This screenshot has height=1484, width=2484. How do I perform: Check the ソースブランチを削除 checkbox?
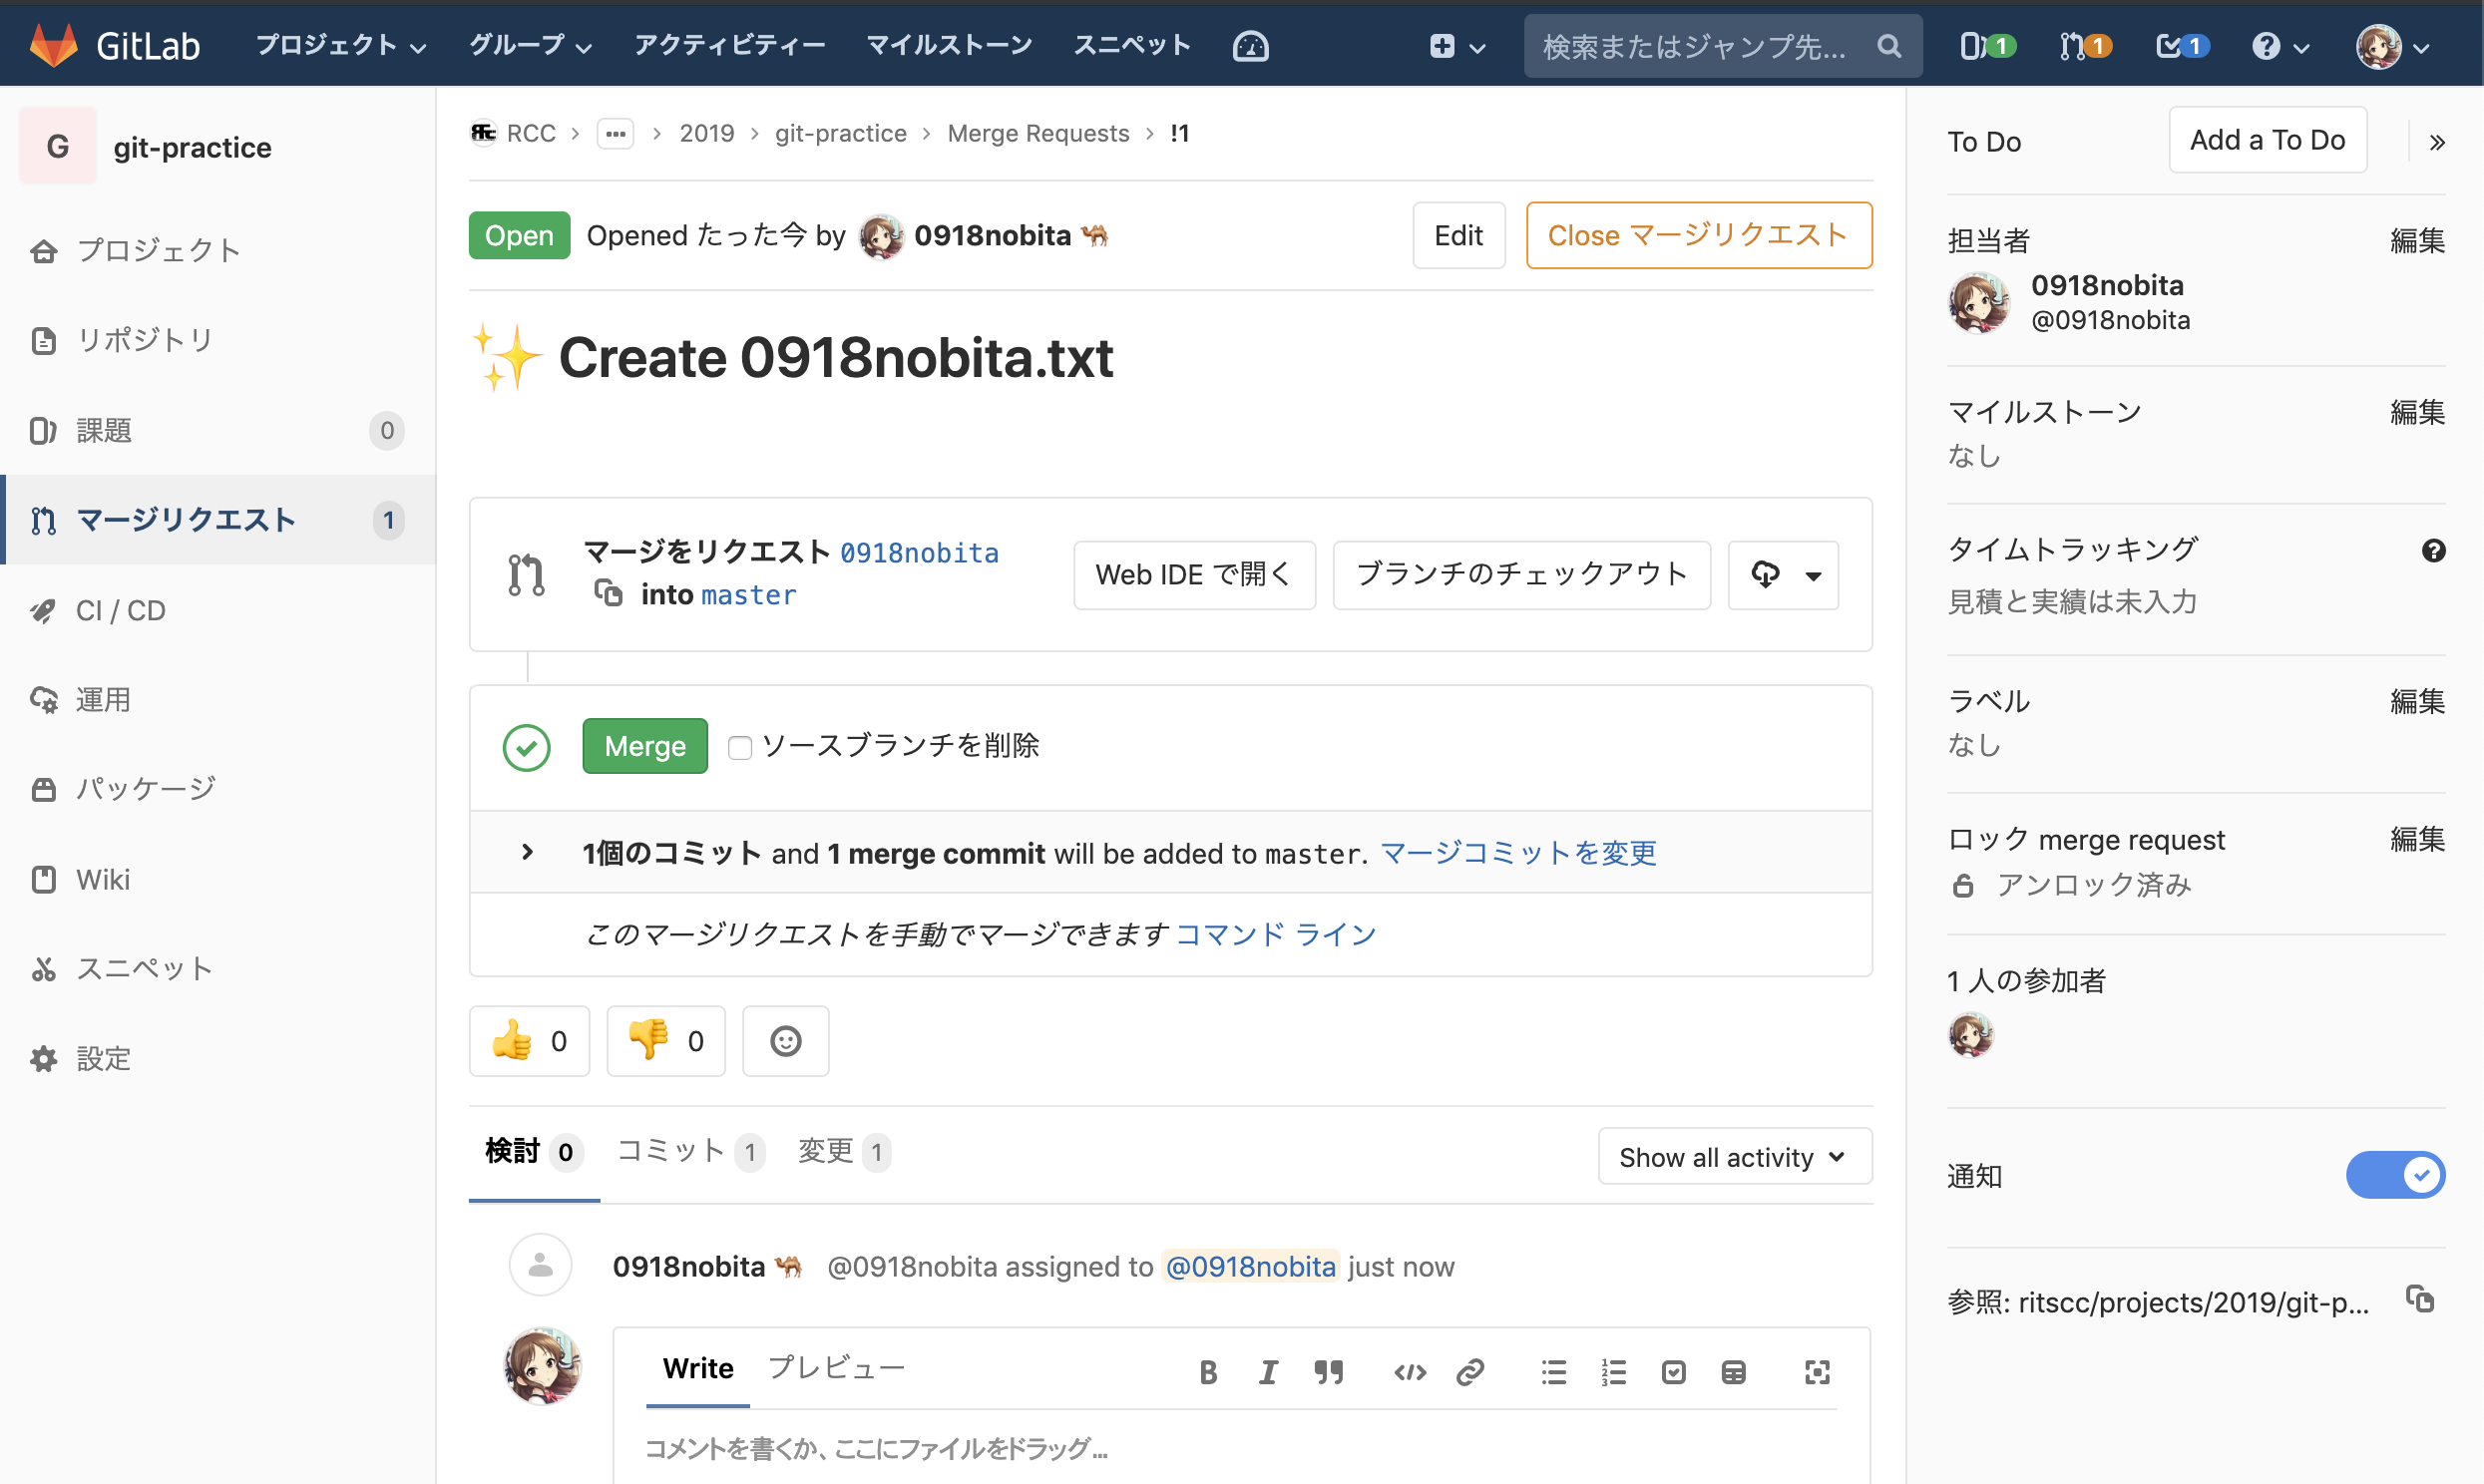coord(738,746)
